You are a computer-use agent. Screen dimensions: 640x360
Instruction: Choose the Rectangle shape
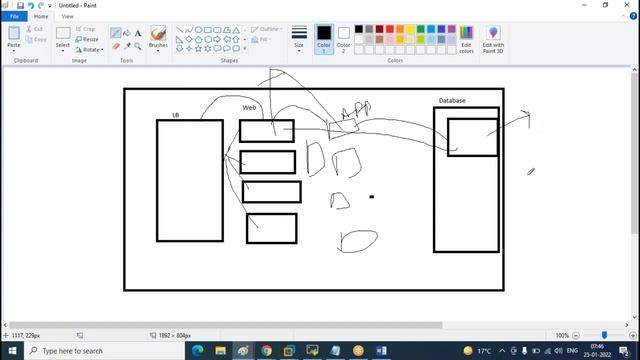click(x=208, y=30)
